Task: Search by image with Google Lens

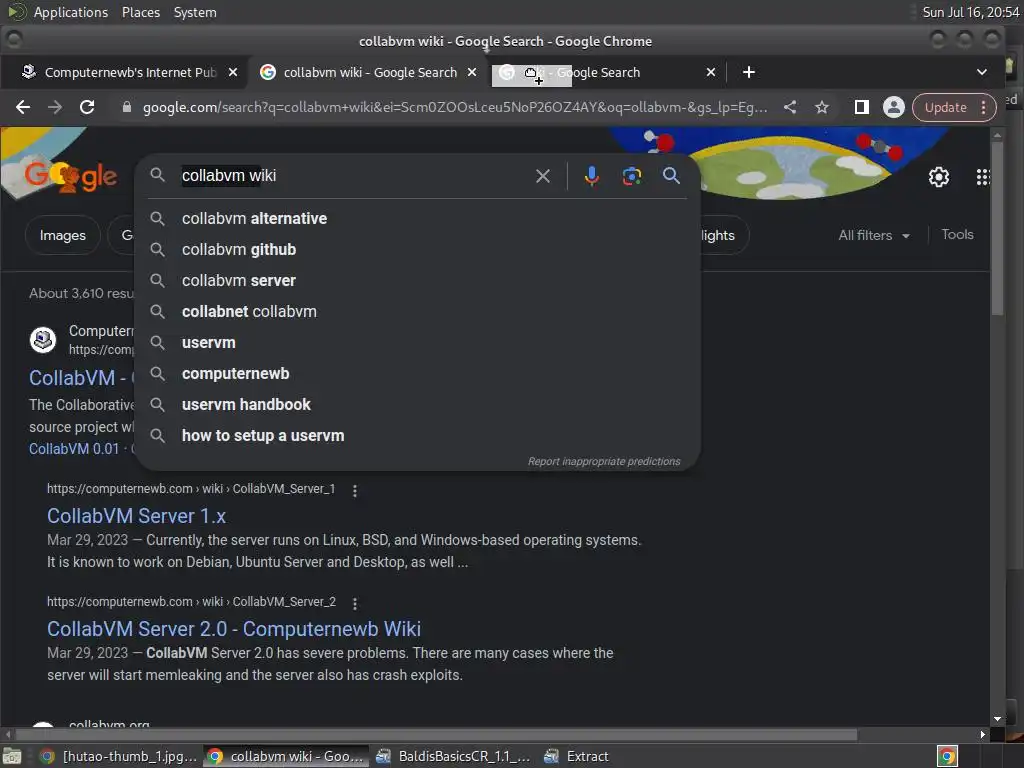Action: coord(632,176)
